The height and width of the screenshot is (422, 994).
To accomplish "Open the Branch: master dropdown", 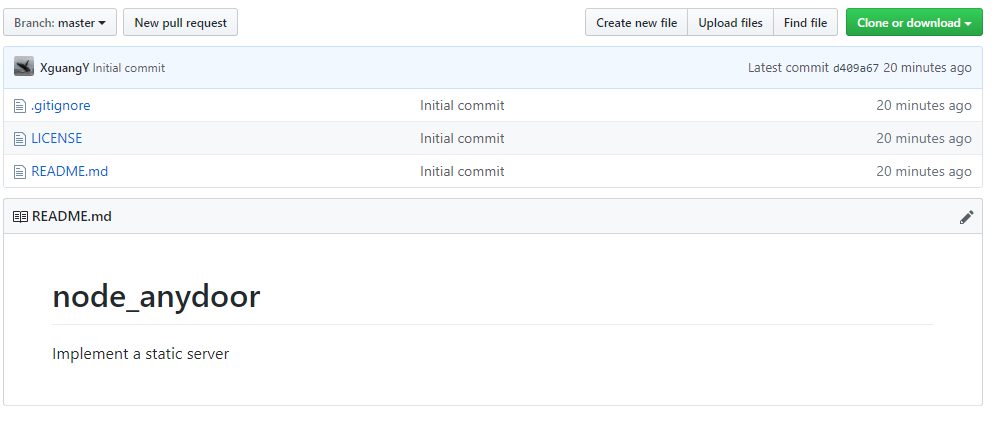I will coord(60,22).
